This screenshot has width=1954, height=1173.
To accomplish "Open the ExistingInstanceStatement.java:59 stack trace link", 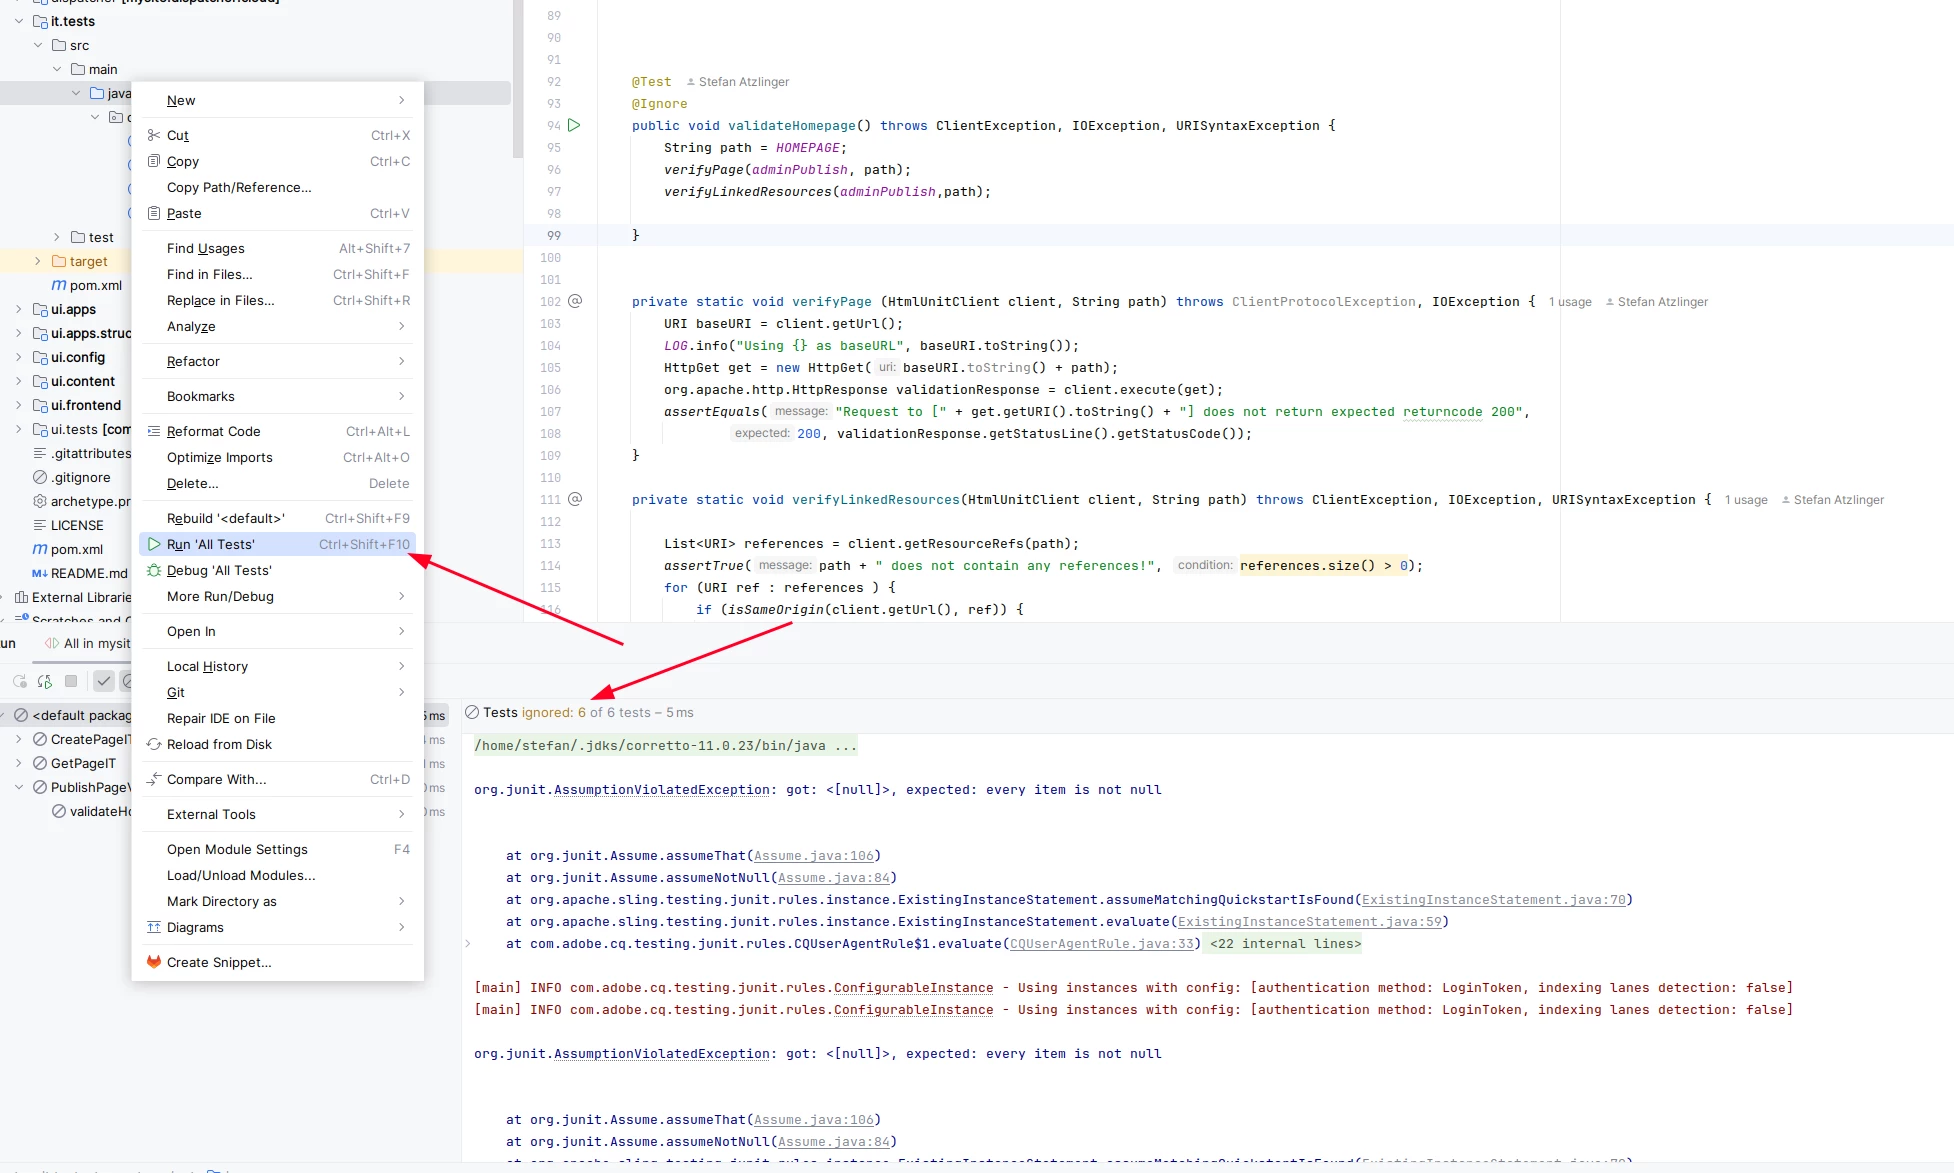I will point(1309,921).
